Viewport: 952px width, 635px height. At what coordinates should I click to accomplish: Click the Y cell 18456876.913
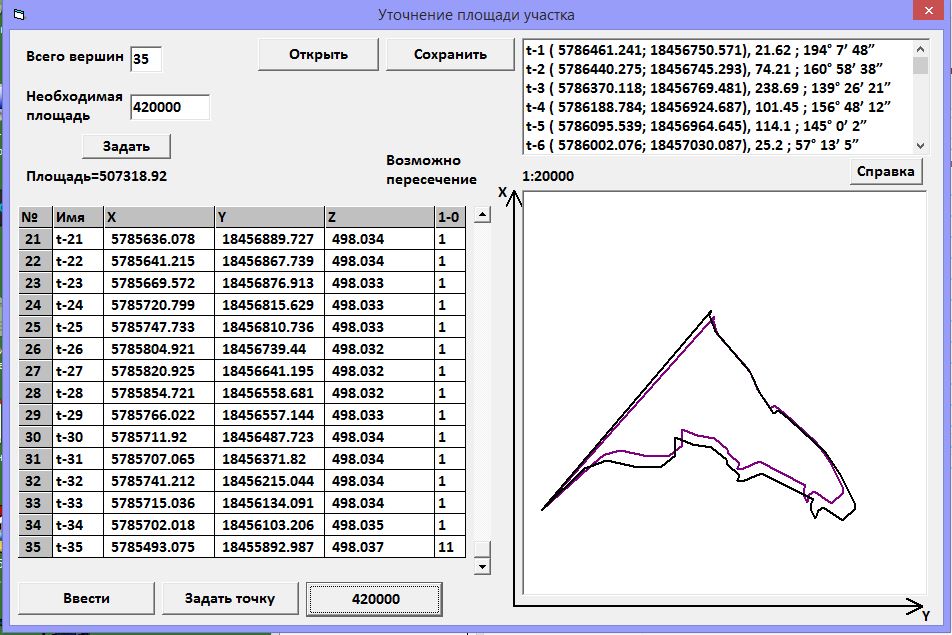click(x=270, y=284)
